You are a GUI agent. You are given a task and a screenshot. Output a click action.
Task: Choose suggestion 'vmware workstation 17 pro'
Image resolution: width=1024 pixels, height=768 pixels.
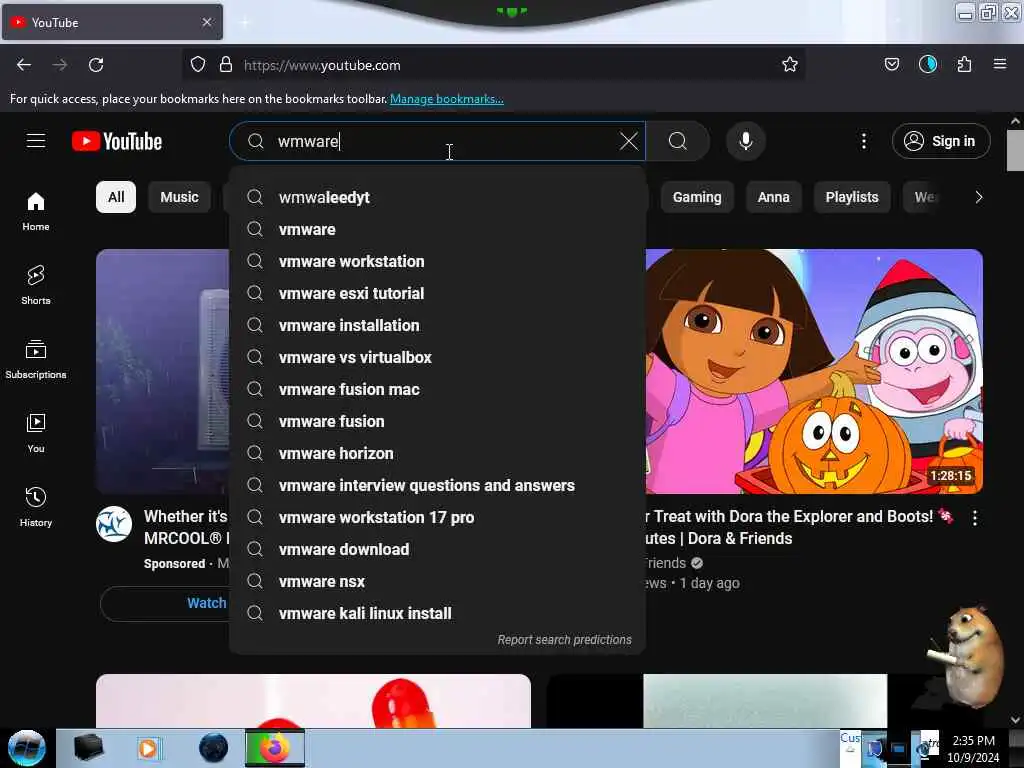point(438,517)
